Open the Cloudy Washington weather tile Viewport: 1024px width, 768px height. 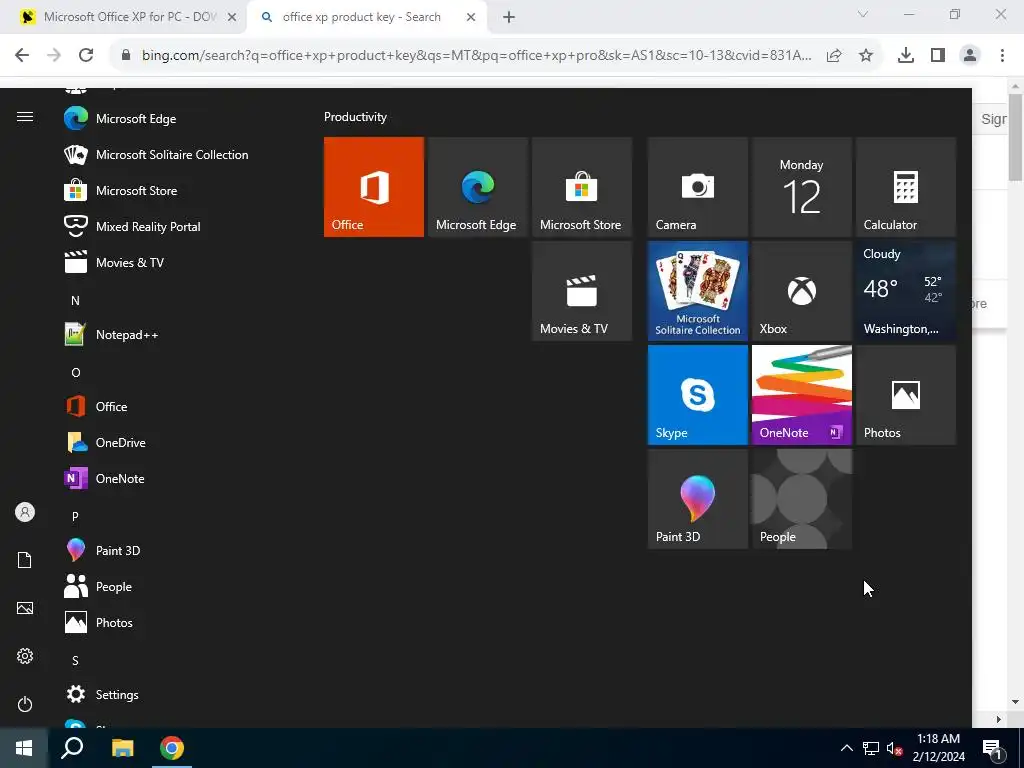[x=906, y=291]
